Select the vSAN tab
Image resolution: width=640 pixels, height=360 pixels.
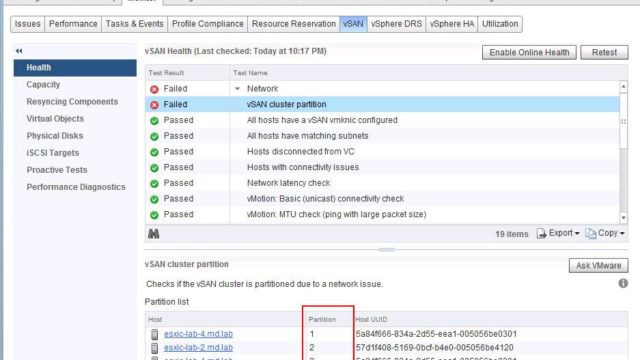(353, 24)
